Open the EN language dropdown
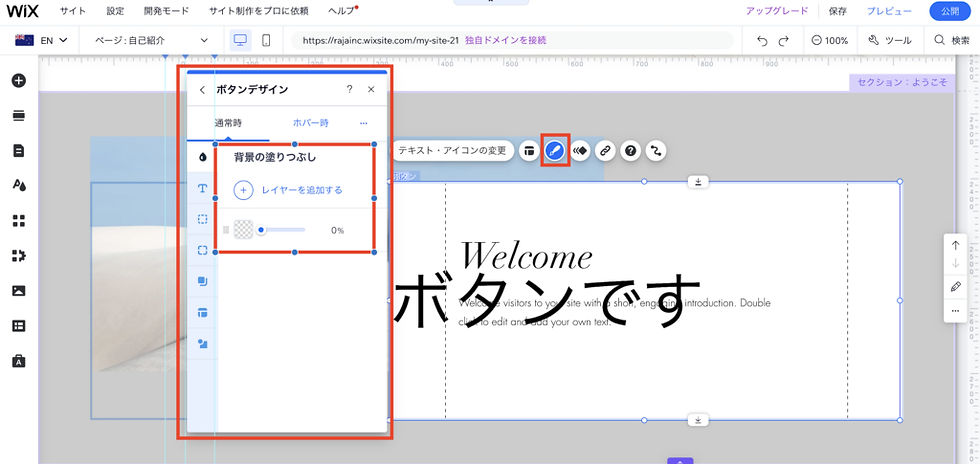 click(41, 41)
